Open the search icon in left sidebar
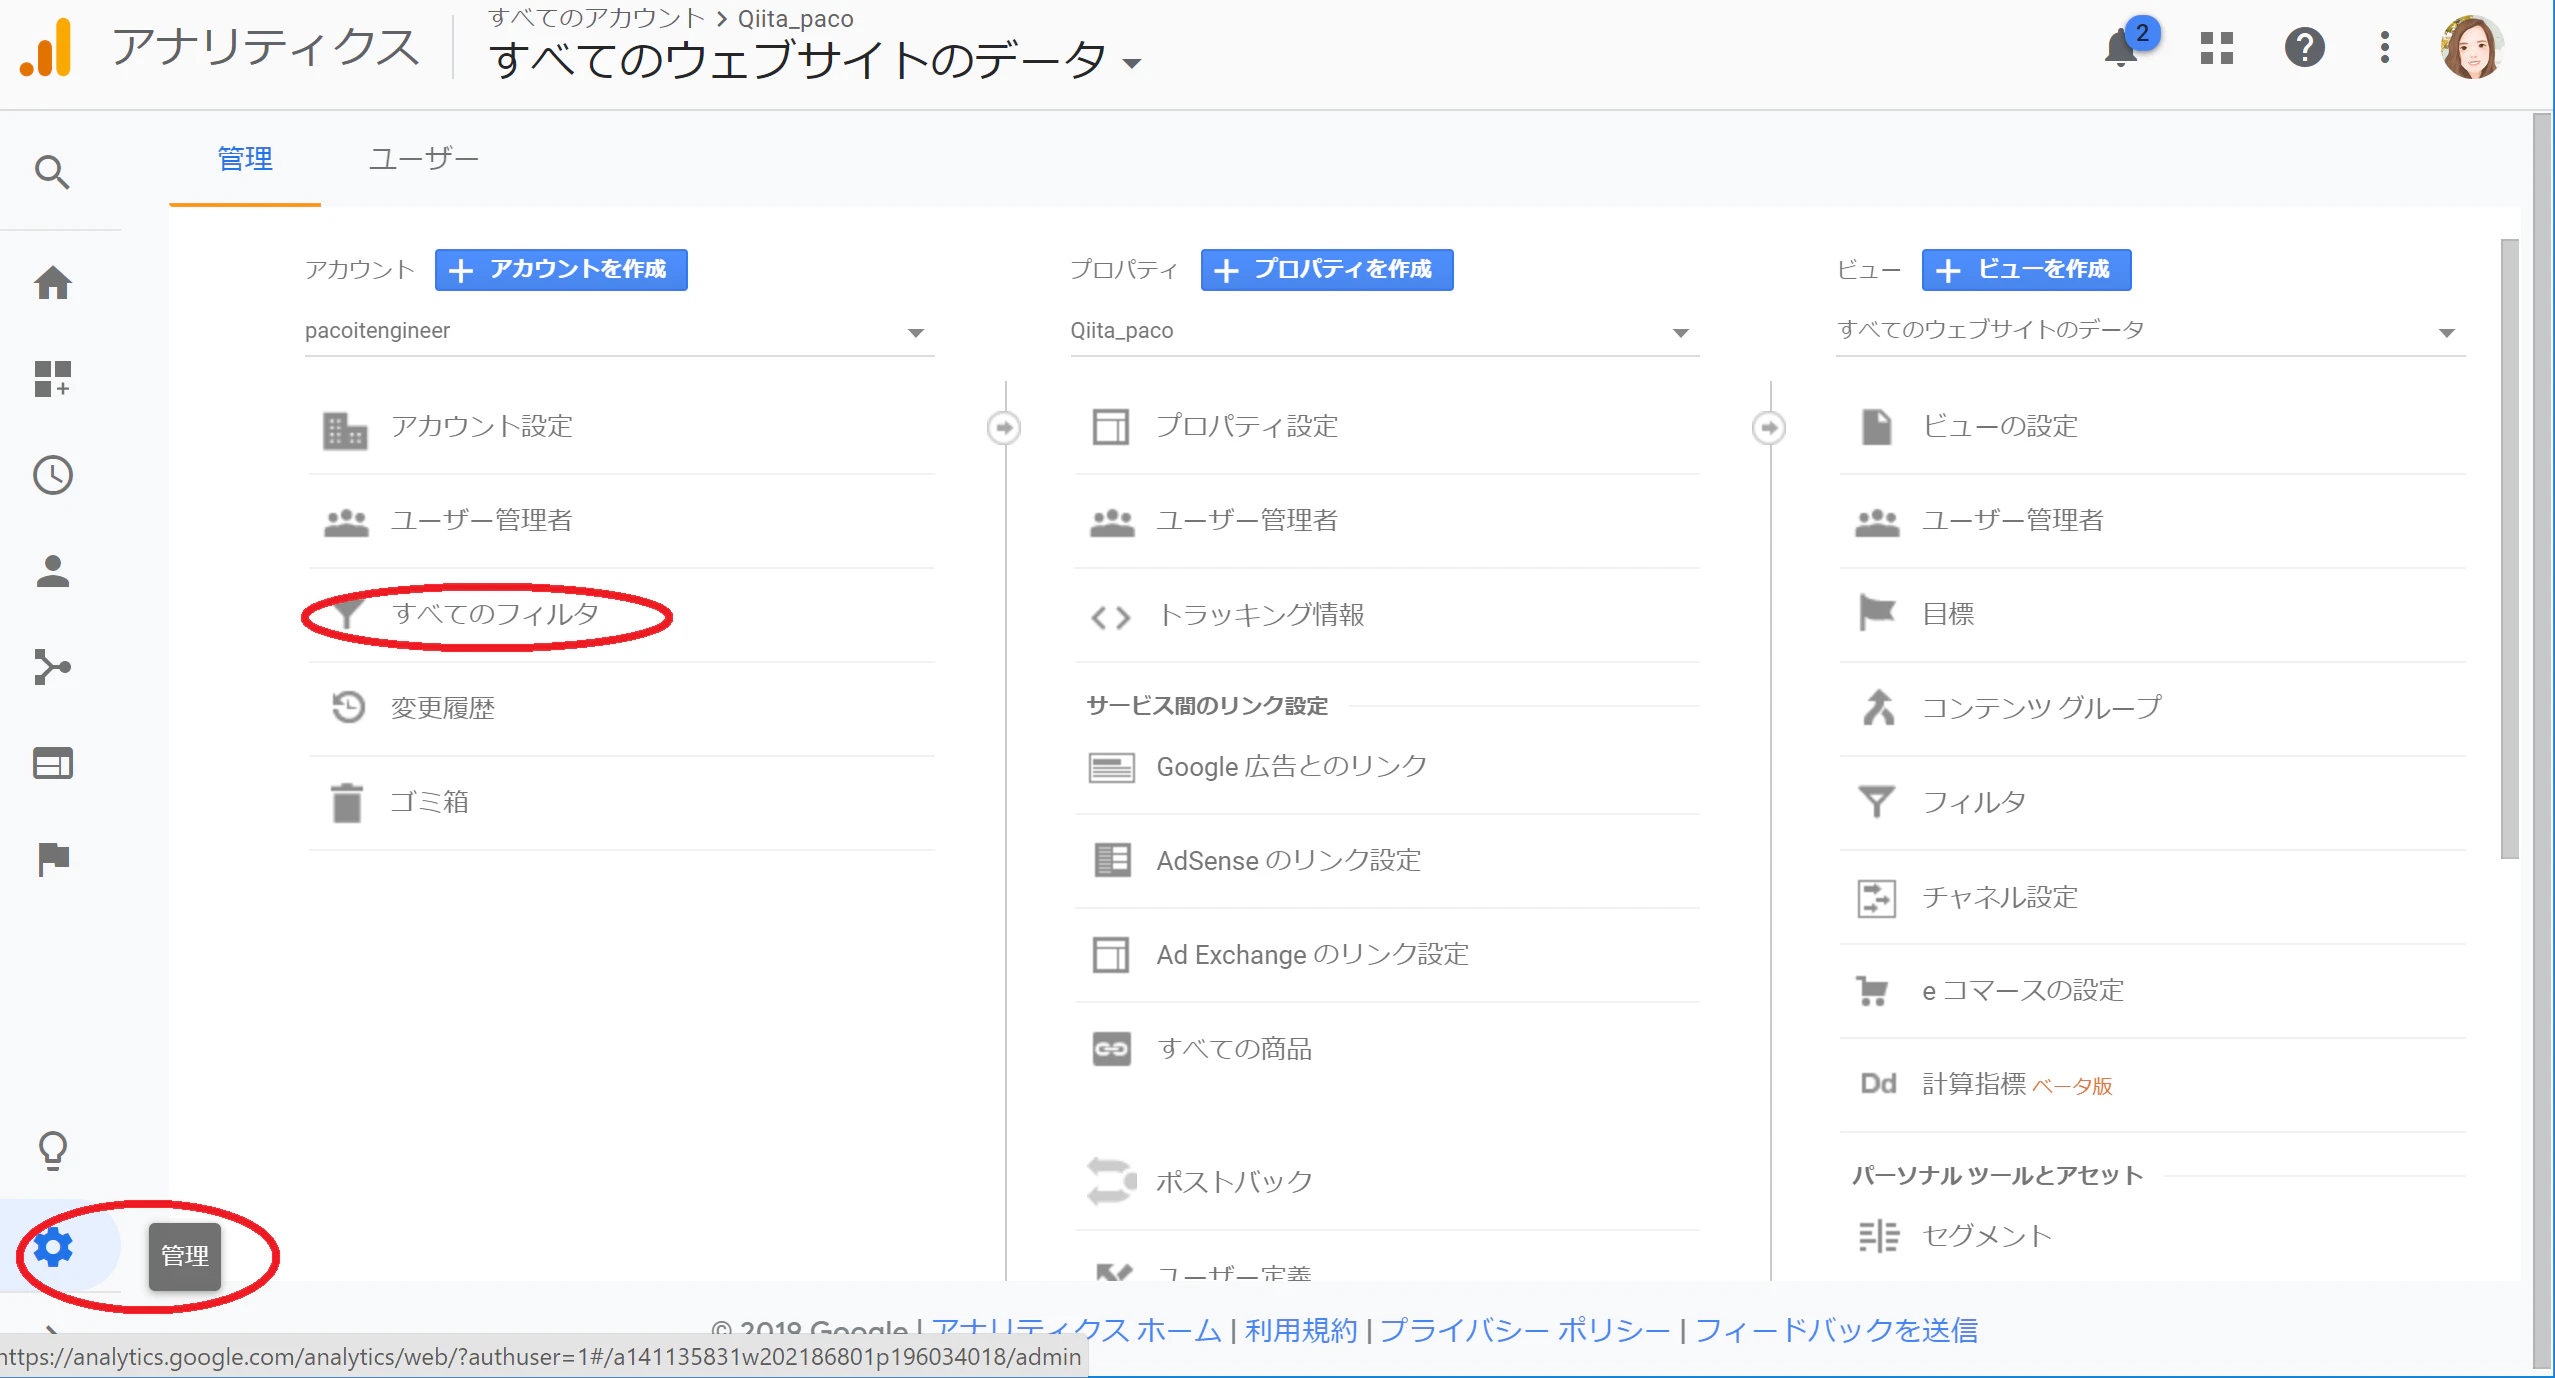Viewport: 2555px width, 1378px height. pyautogui.click(x=52, y=172)
